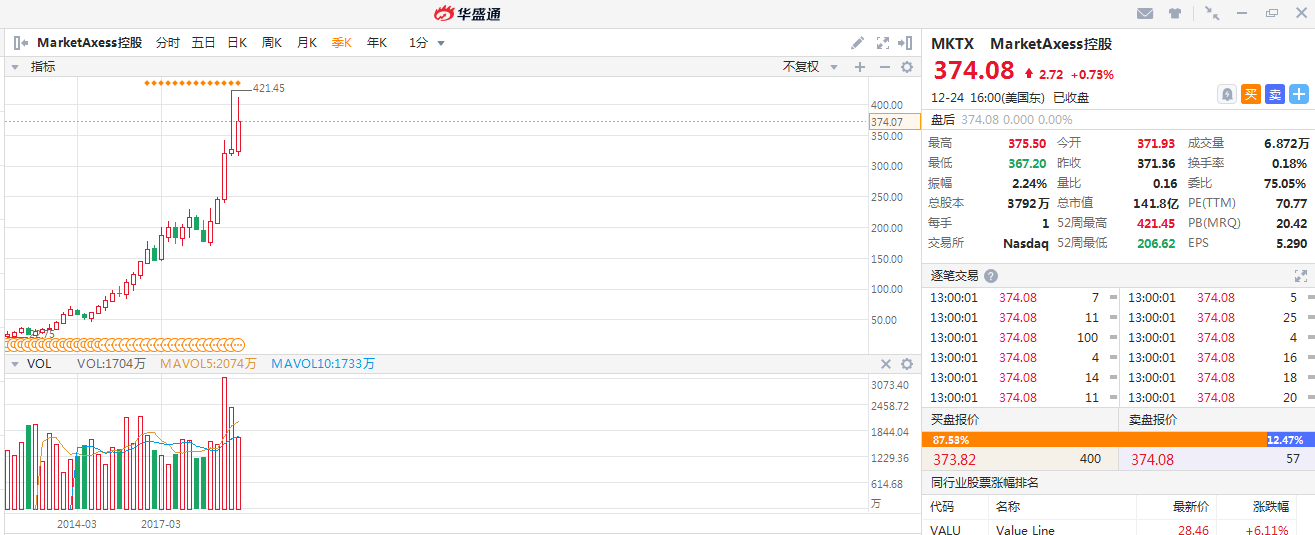Sort by 涨跌幅 column header
Viewport: 1315px width, 535px height.
(x=1271, y=507)
